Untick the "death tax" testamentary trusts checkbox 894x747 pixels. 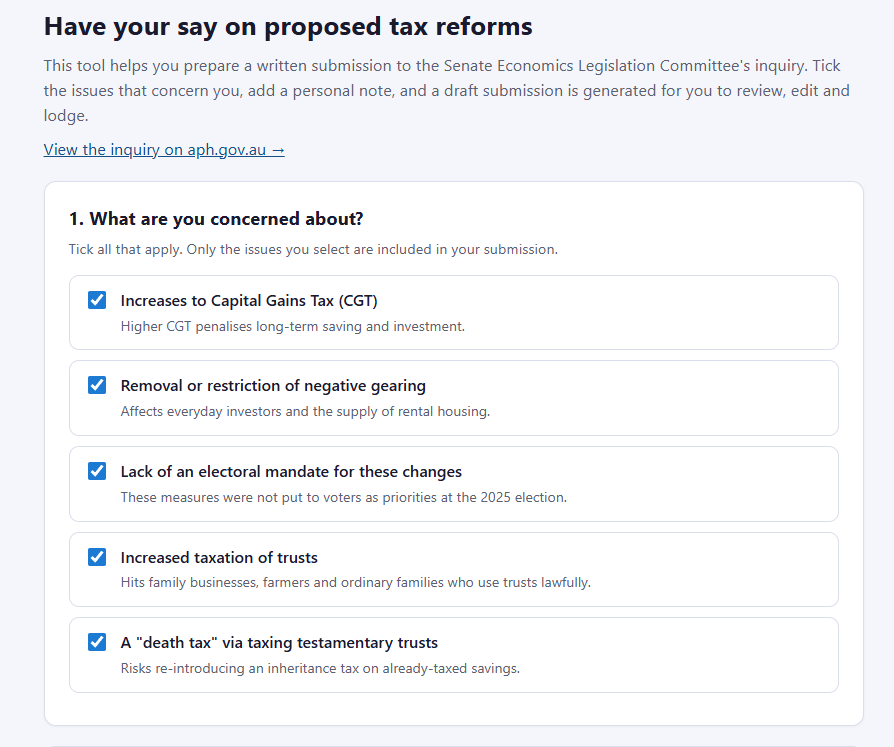pyautogui.click(x=97, y=642)
